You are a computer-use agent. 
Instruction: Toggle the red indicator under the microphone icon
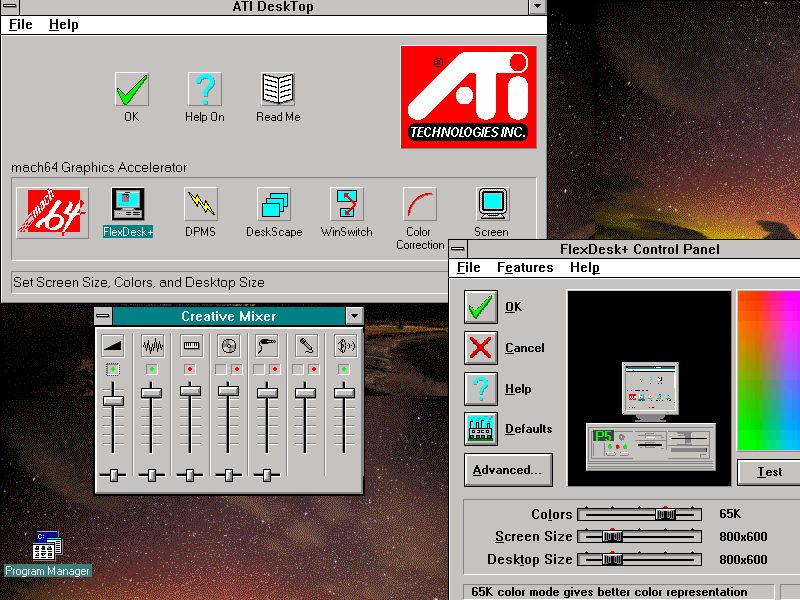click(313, 369)
